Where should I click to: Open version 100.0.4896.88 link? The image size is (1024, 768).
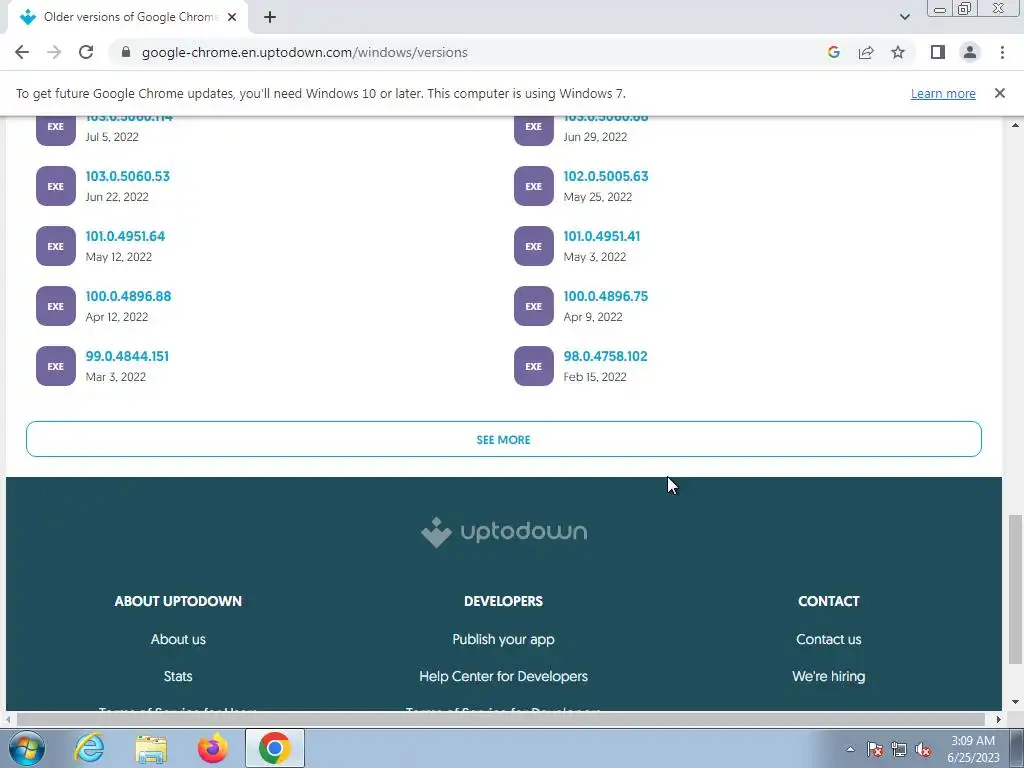click(x=128, y=296)
